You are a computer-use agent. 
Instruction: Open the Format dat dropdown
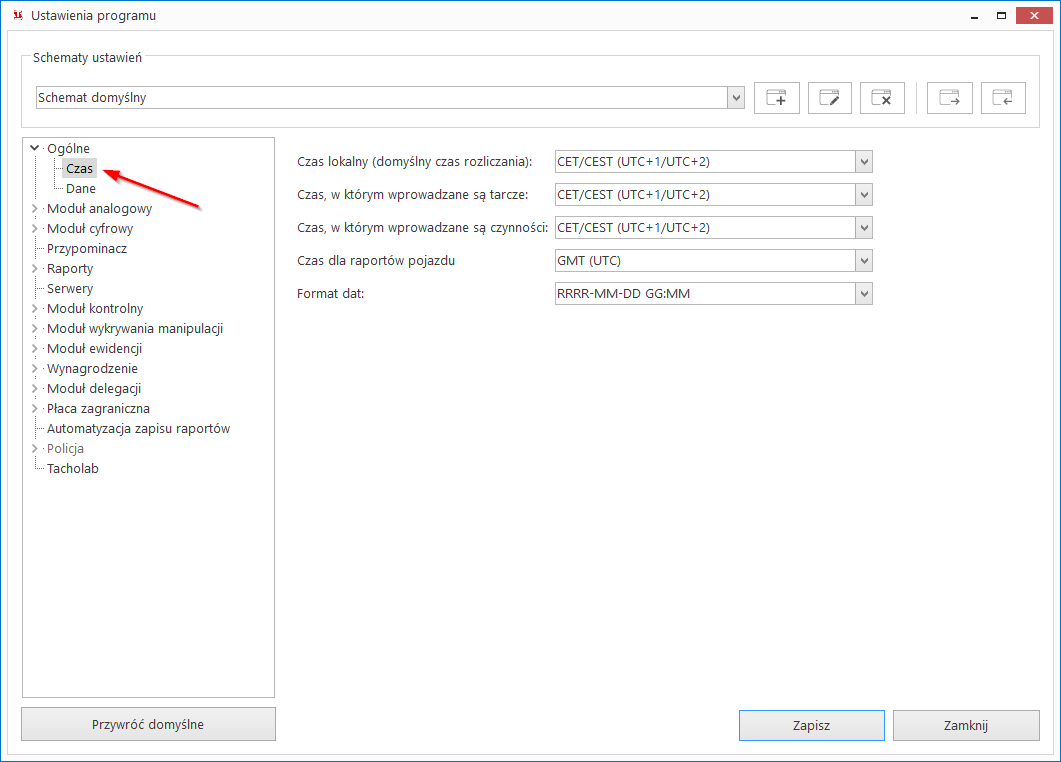point(864,294)
